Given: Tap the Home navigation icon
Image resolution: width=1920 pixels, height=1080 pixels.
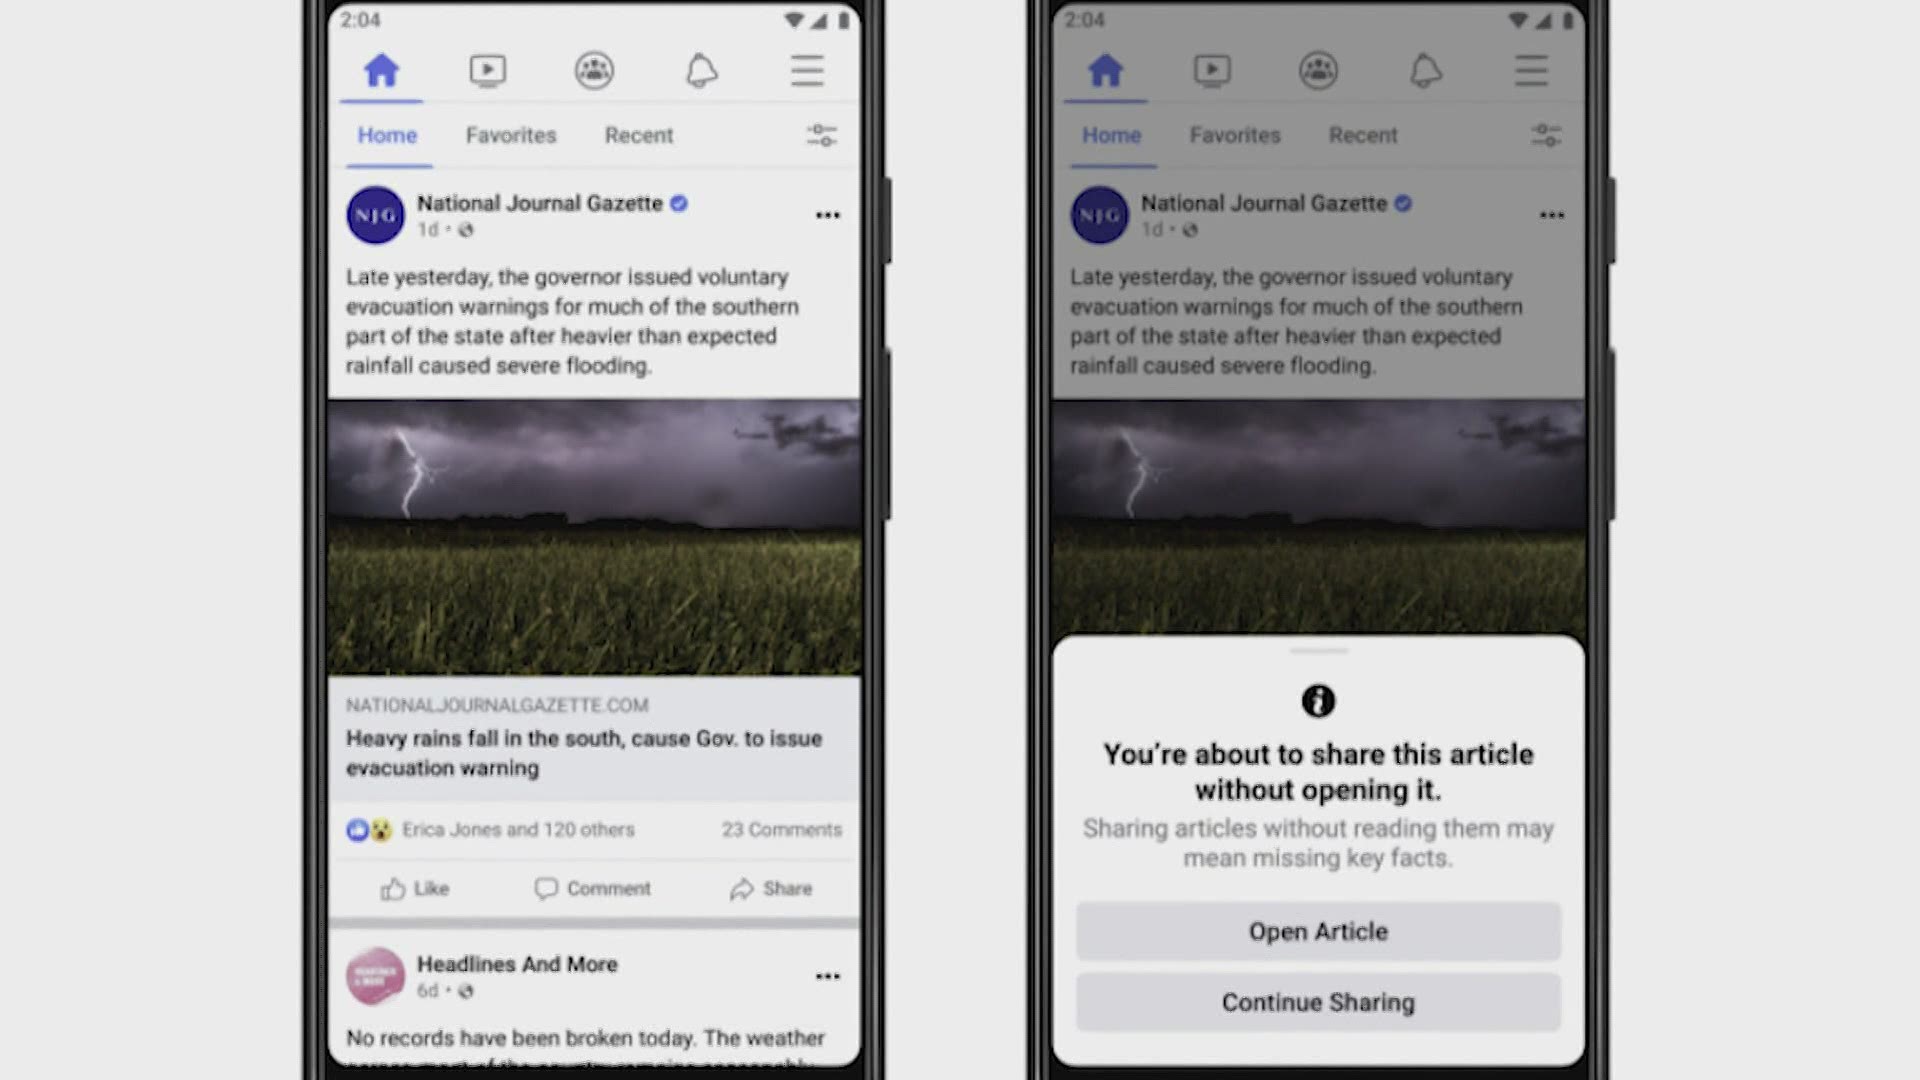Looking at the screenshot, I should [x=381, y=69].
